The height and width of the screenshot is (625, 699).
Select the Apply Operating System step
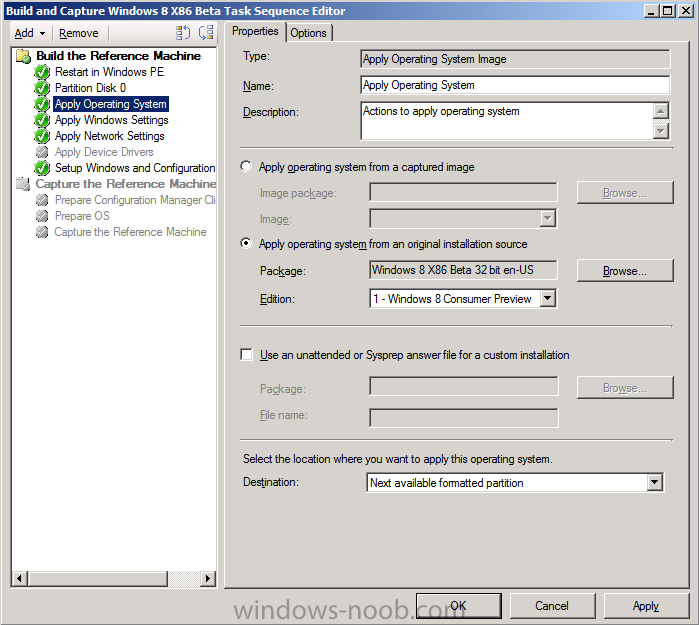click(111, 104)
